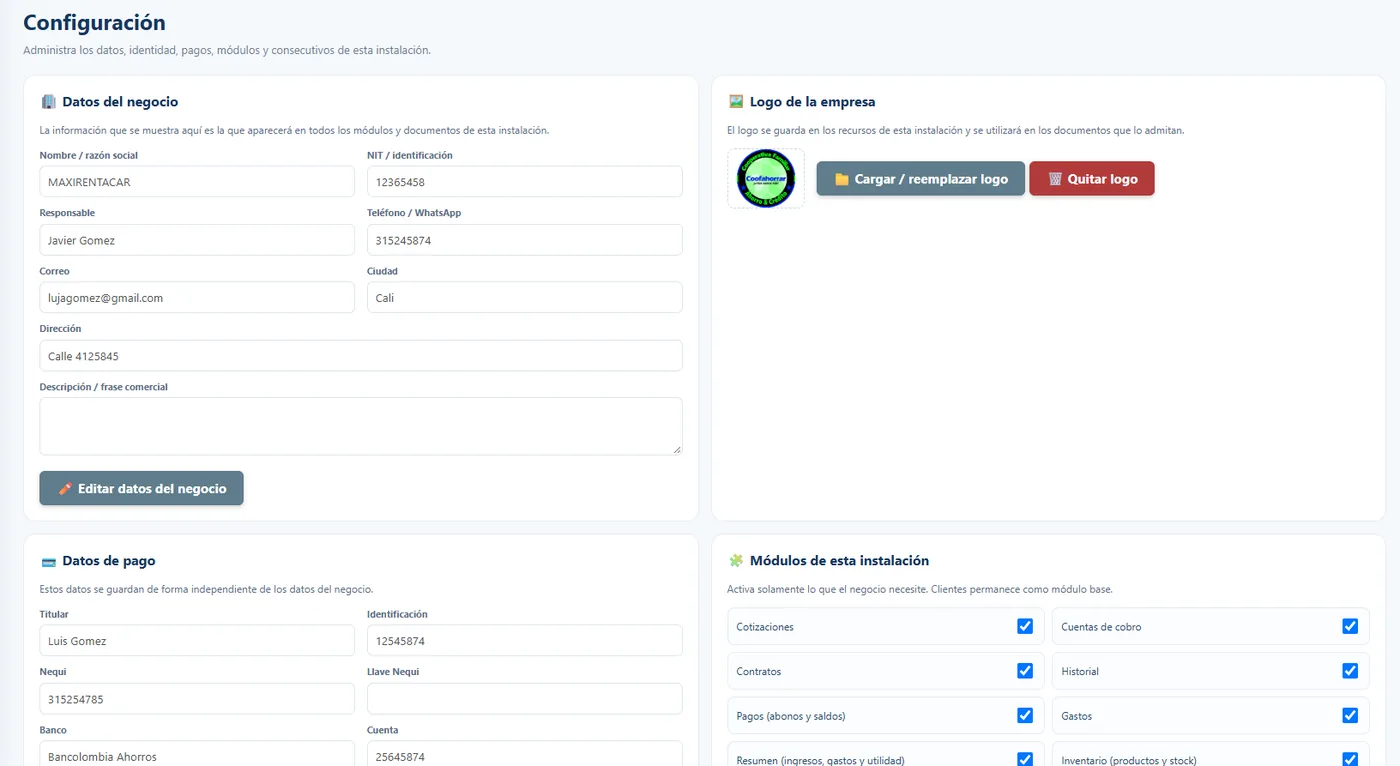Click the picture icon beside Logo de la empresa
Viewport: 1400px width, 766px height.
[736, 102]
